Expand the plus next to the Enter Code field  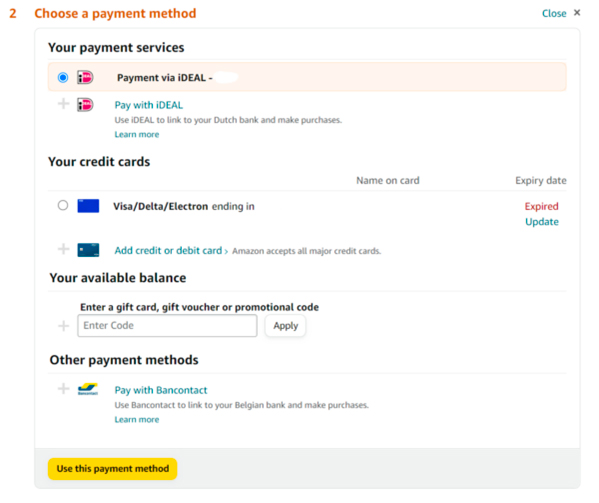(x=63, y=326)
